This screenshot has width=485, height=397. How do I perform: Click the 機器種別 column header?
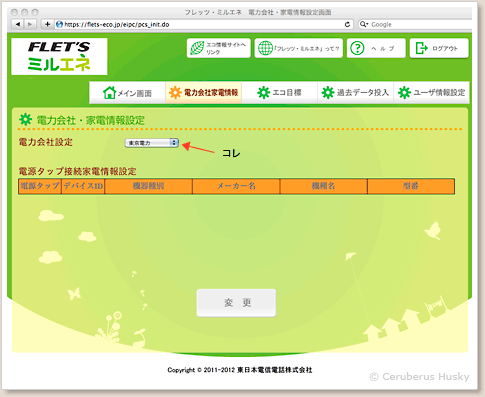pyautogui.click(x=148, y=186)
